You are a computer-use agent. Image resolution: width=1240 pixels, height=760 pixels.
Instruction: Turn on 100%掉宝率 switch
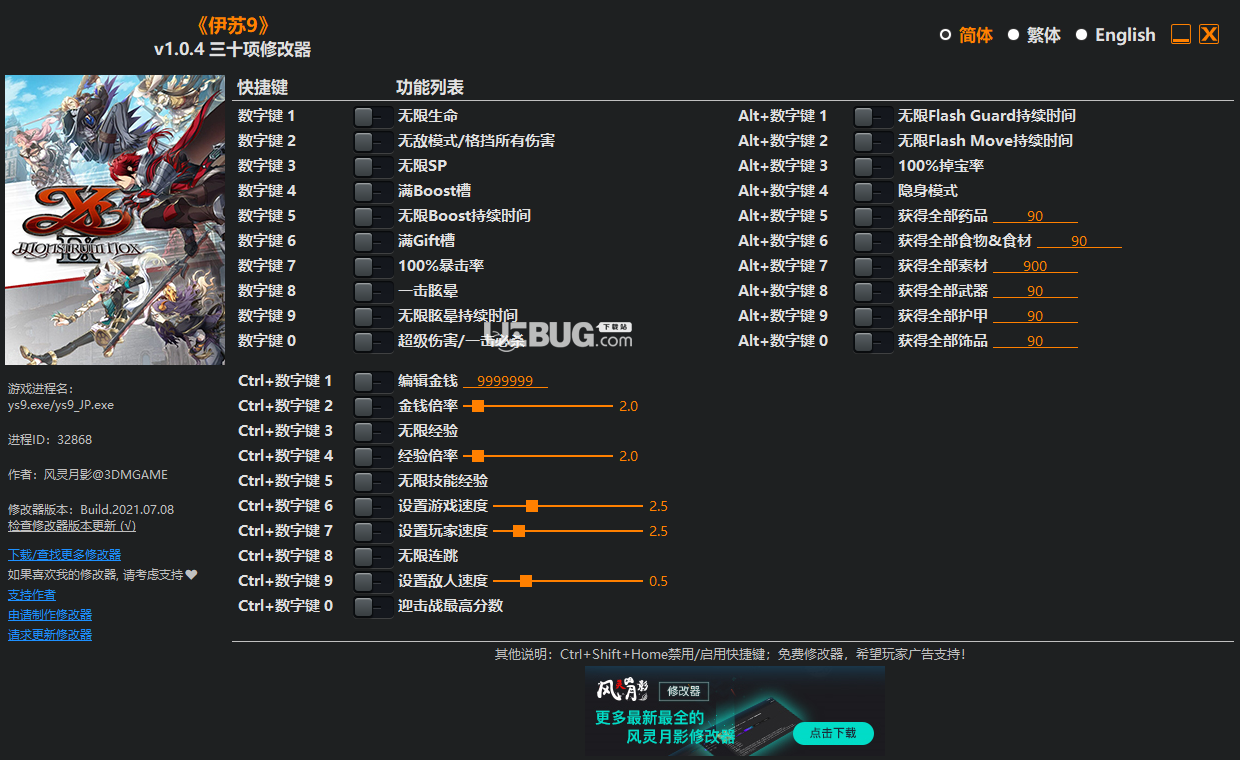(873, 167)
